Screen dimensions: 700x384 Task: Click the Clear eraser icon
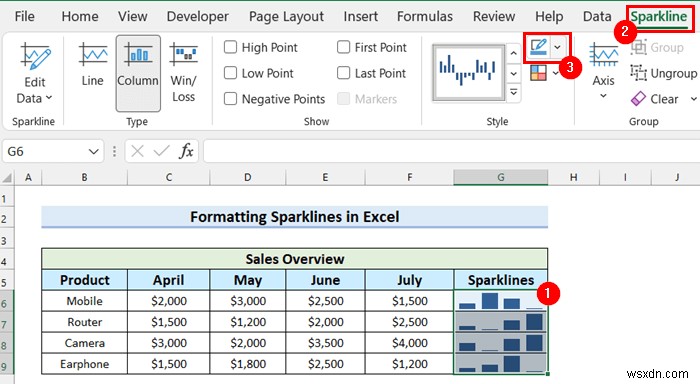(x=638, y=99)
